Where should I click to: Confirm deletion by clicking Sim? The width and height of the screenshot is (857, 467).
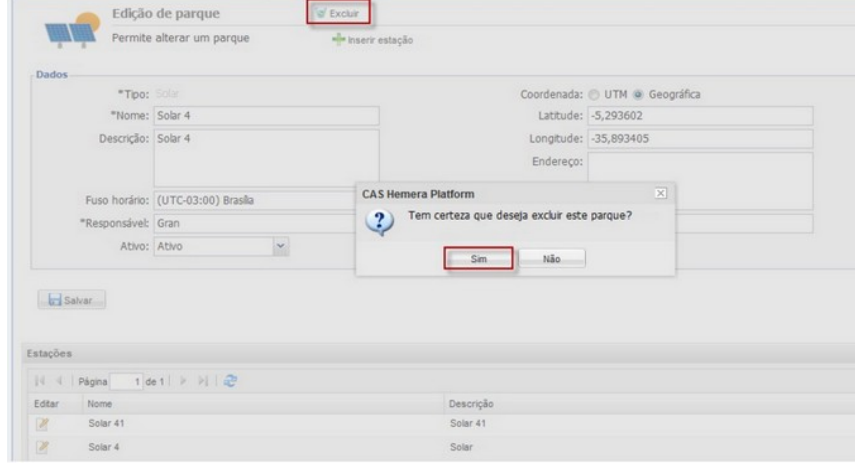point(479,258)
